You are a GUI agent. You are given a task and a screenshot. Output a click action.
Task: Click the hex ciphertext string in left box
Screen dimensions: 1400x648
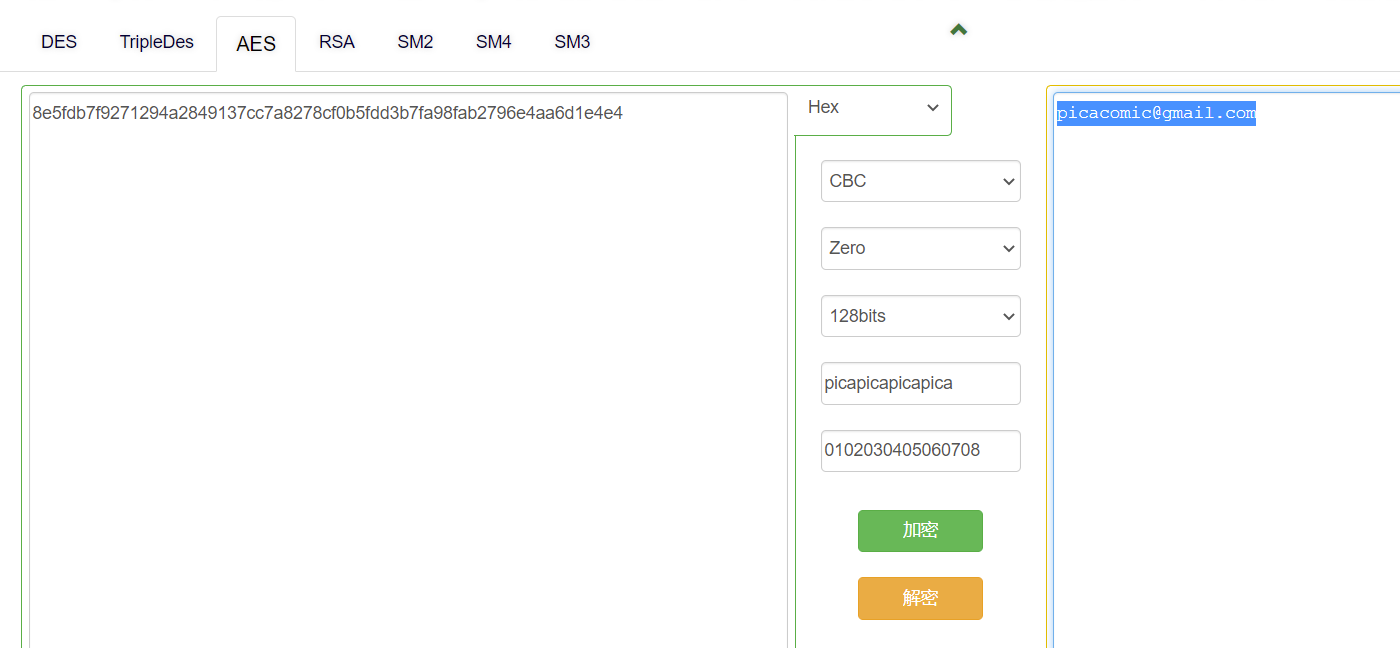[x=327, y=113]
